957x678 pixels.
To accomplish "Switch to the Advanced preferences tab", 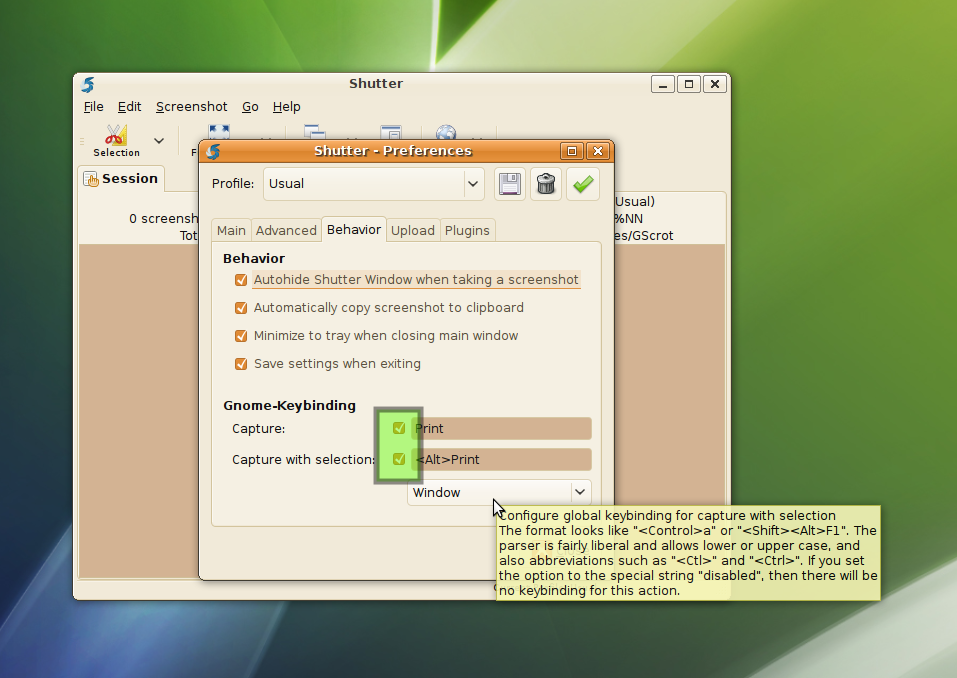I will (x=286, y=230).
